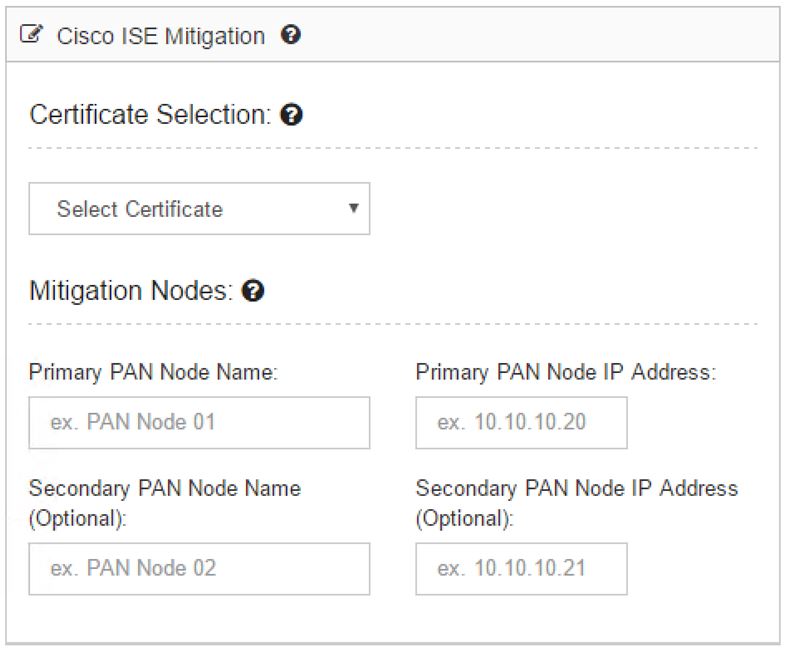Open help beside Cisco ISE Mitigation title
The width and height of the screenshot is (789, 656).
(291, 35)
